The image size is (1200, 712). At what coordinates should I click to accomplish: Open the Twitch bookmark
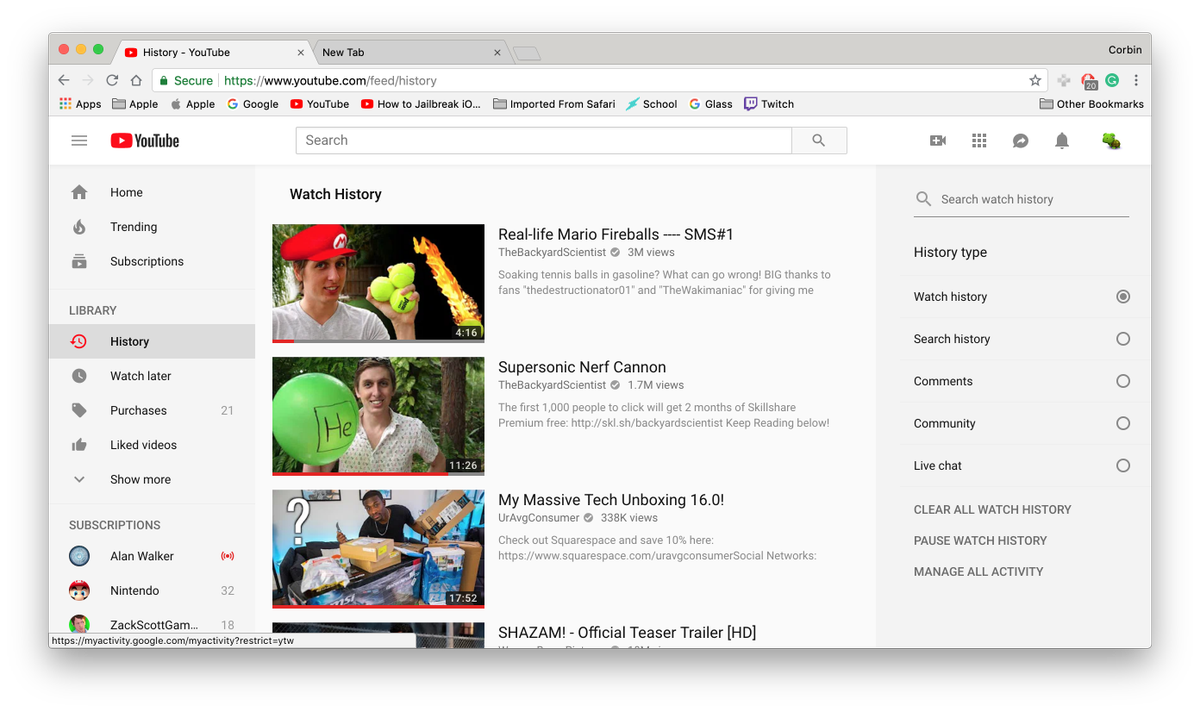point(769,103)
